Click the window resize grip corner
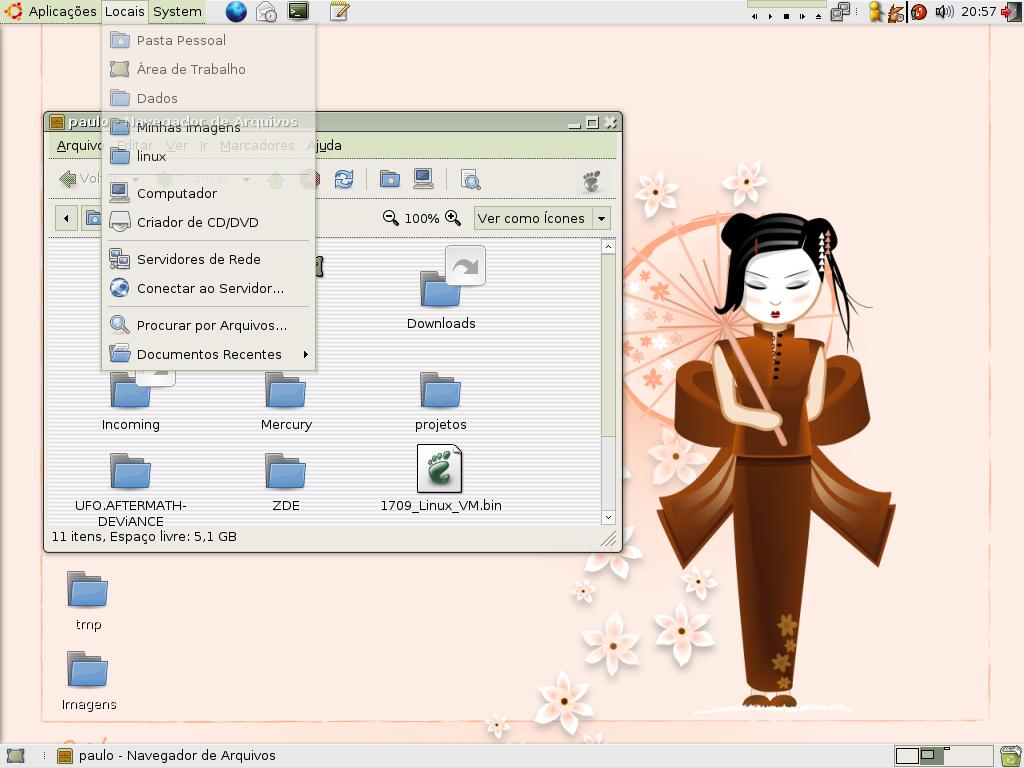Viewport: 1024px width, 768px height. (x=609, y=538)
